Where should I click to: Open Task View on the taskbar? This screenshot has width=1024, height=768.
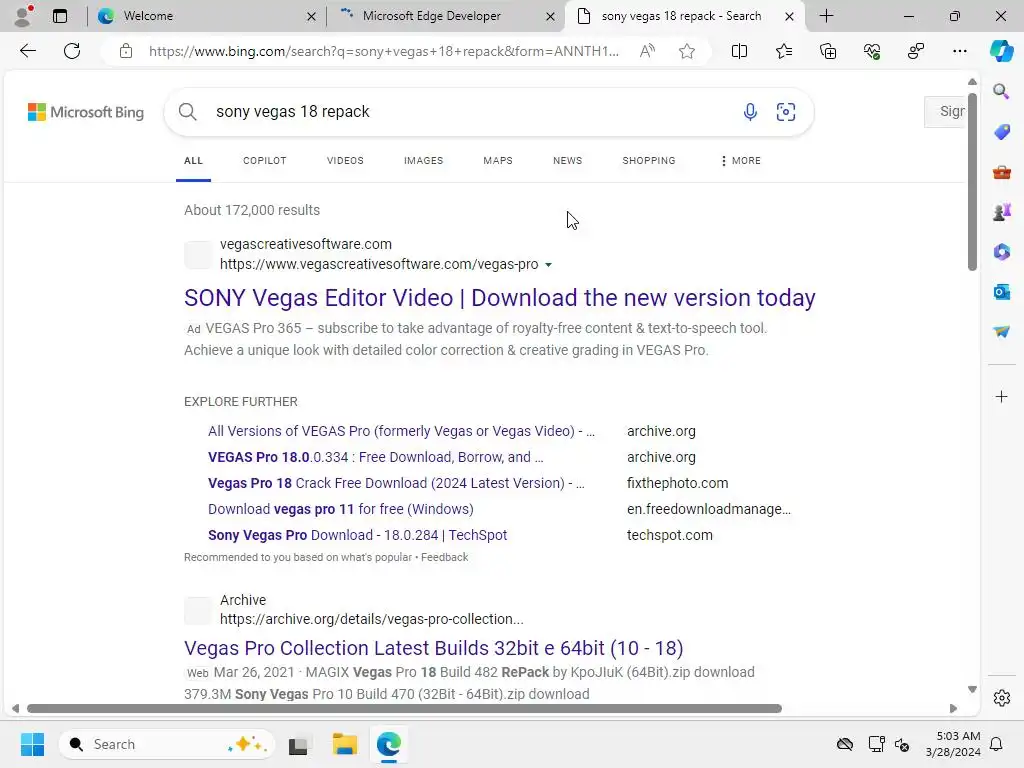pyautogui.click(x=298, y=744)
